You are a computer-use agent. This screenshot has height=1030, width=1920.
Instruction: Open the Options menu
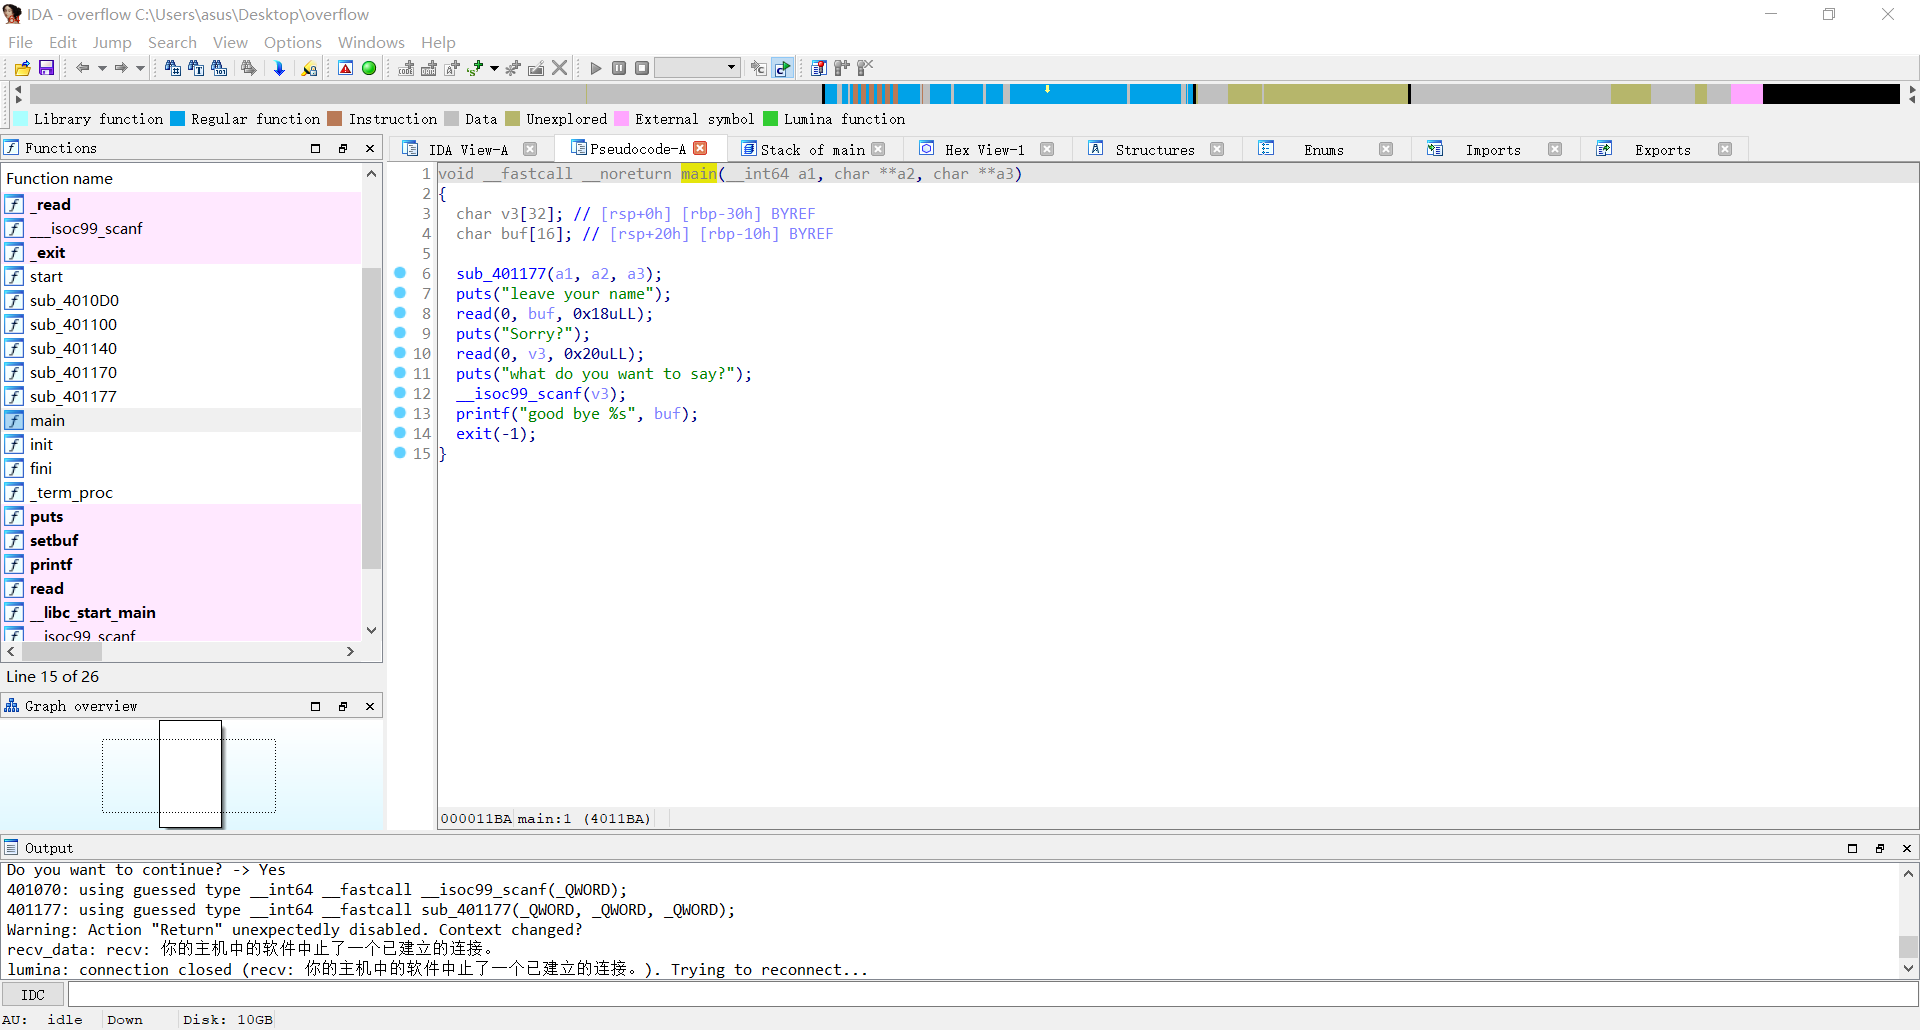(x=293, y=42)
